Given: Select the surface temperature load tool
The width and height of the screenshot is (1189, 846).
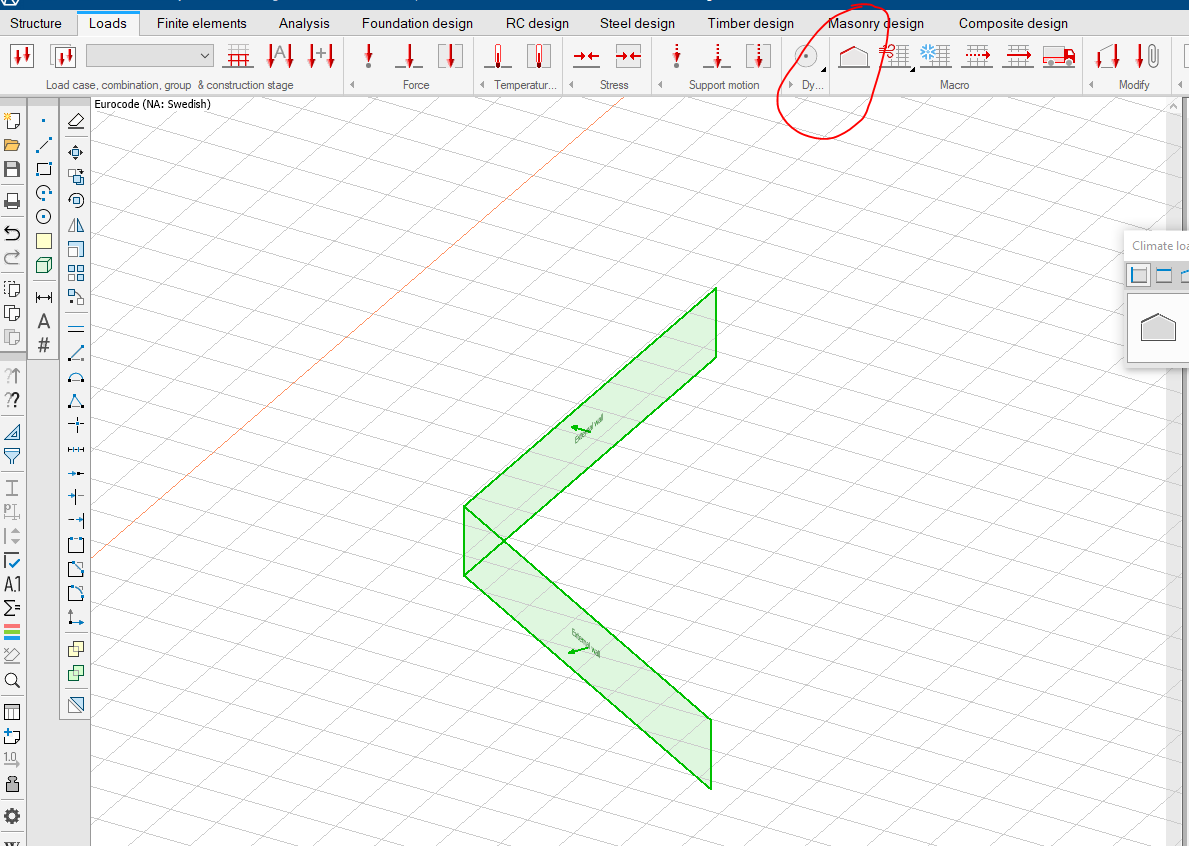Looking at the screenshot, I should pos(538,56).
